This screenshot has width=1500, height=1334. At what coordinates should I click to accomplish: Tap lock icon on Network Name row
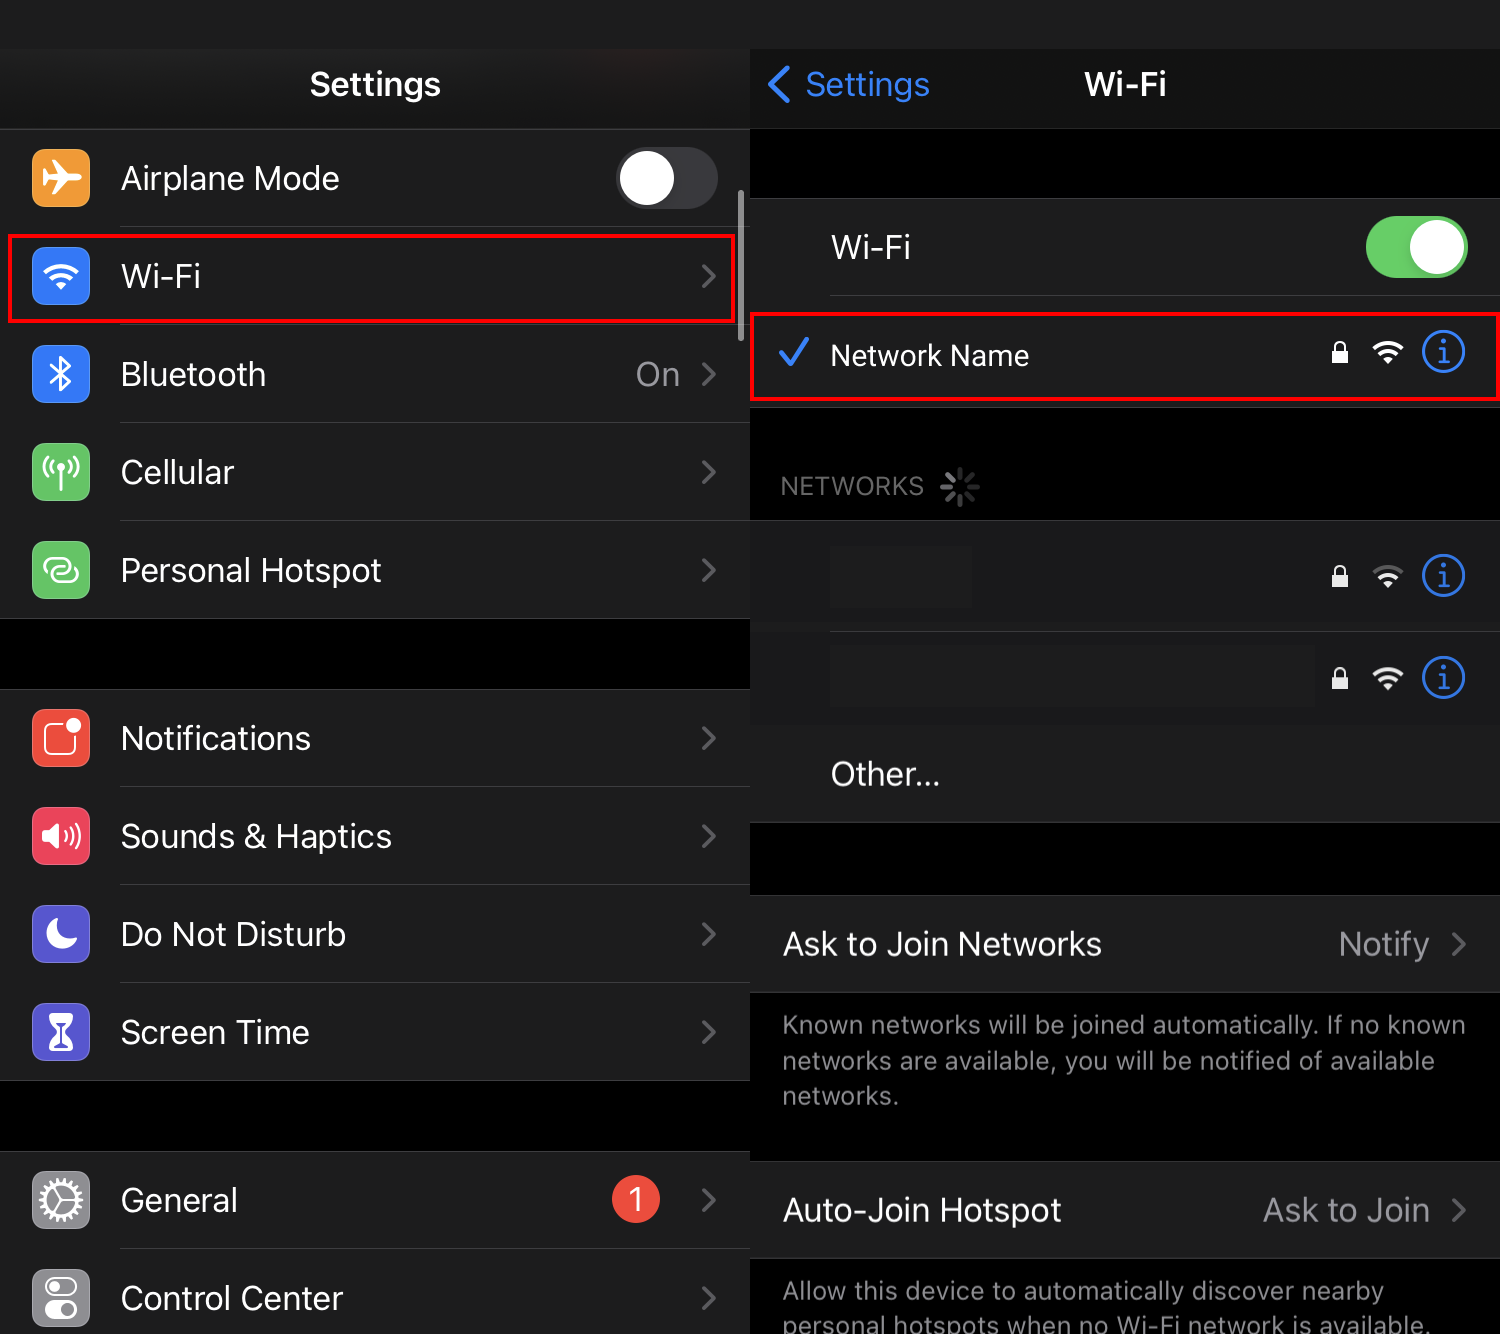pyautogui.click(x=1340, y=352)
